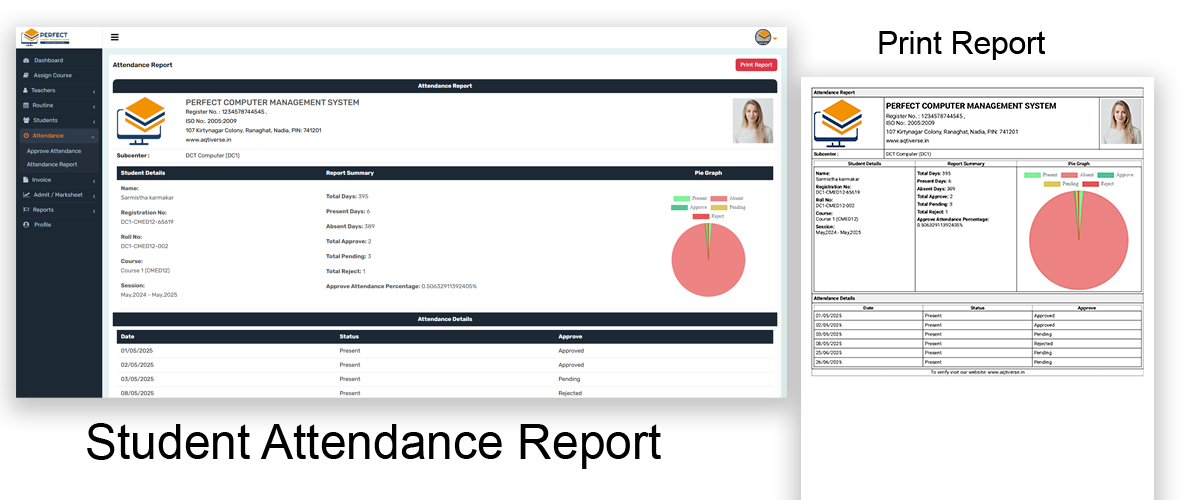Expand the Students sidebar section

[45, 120]
